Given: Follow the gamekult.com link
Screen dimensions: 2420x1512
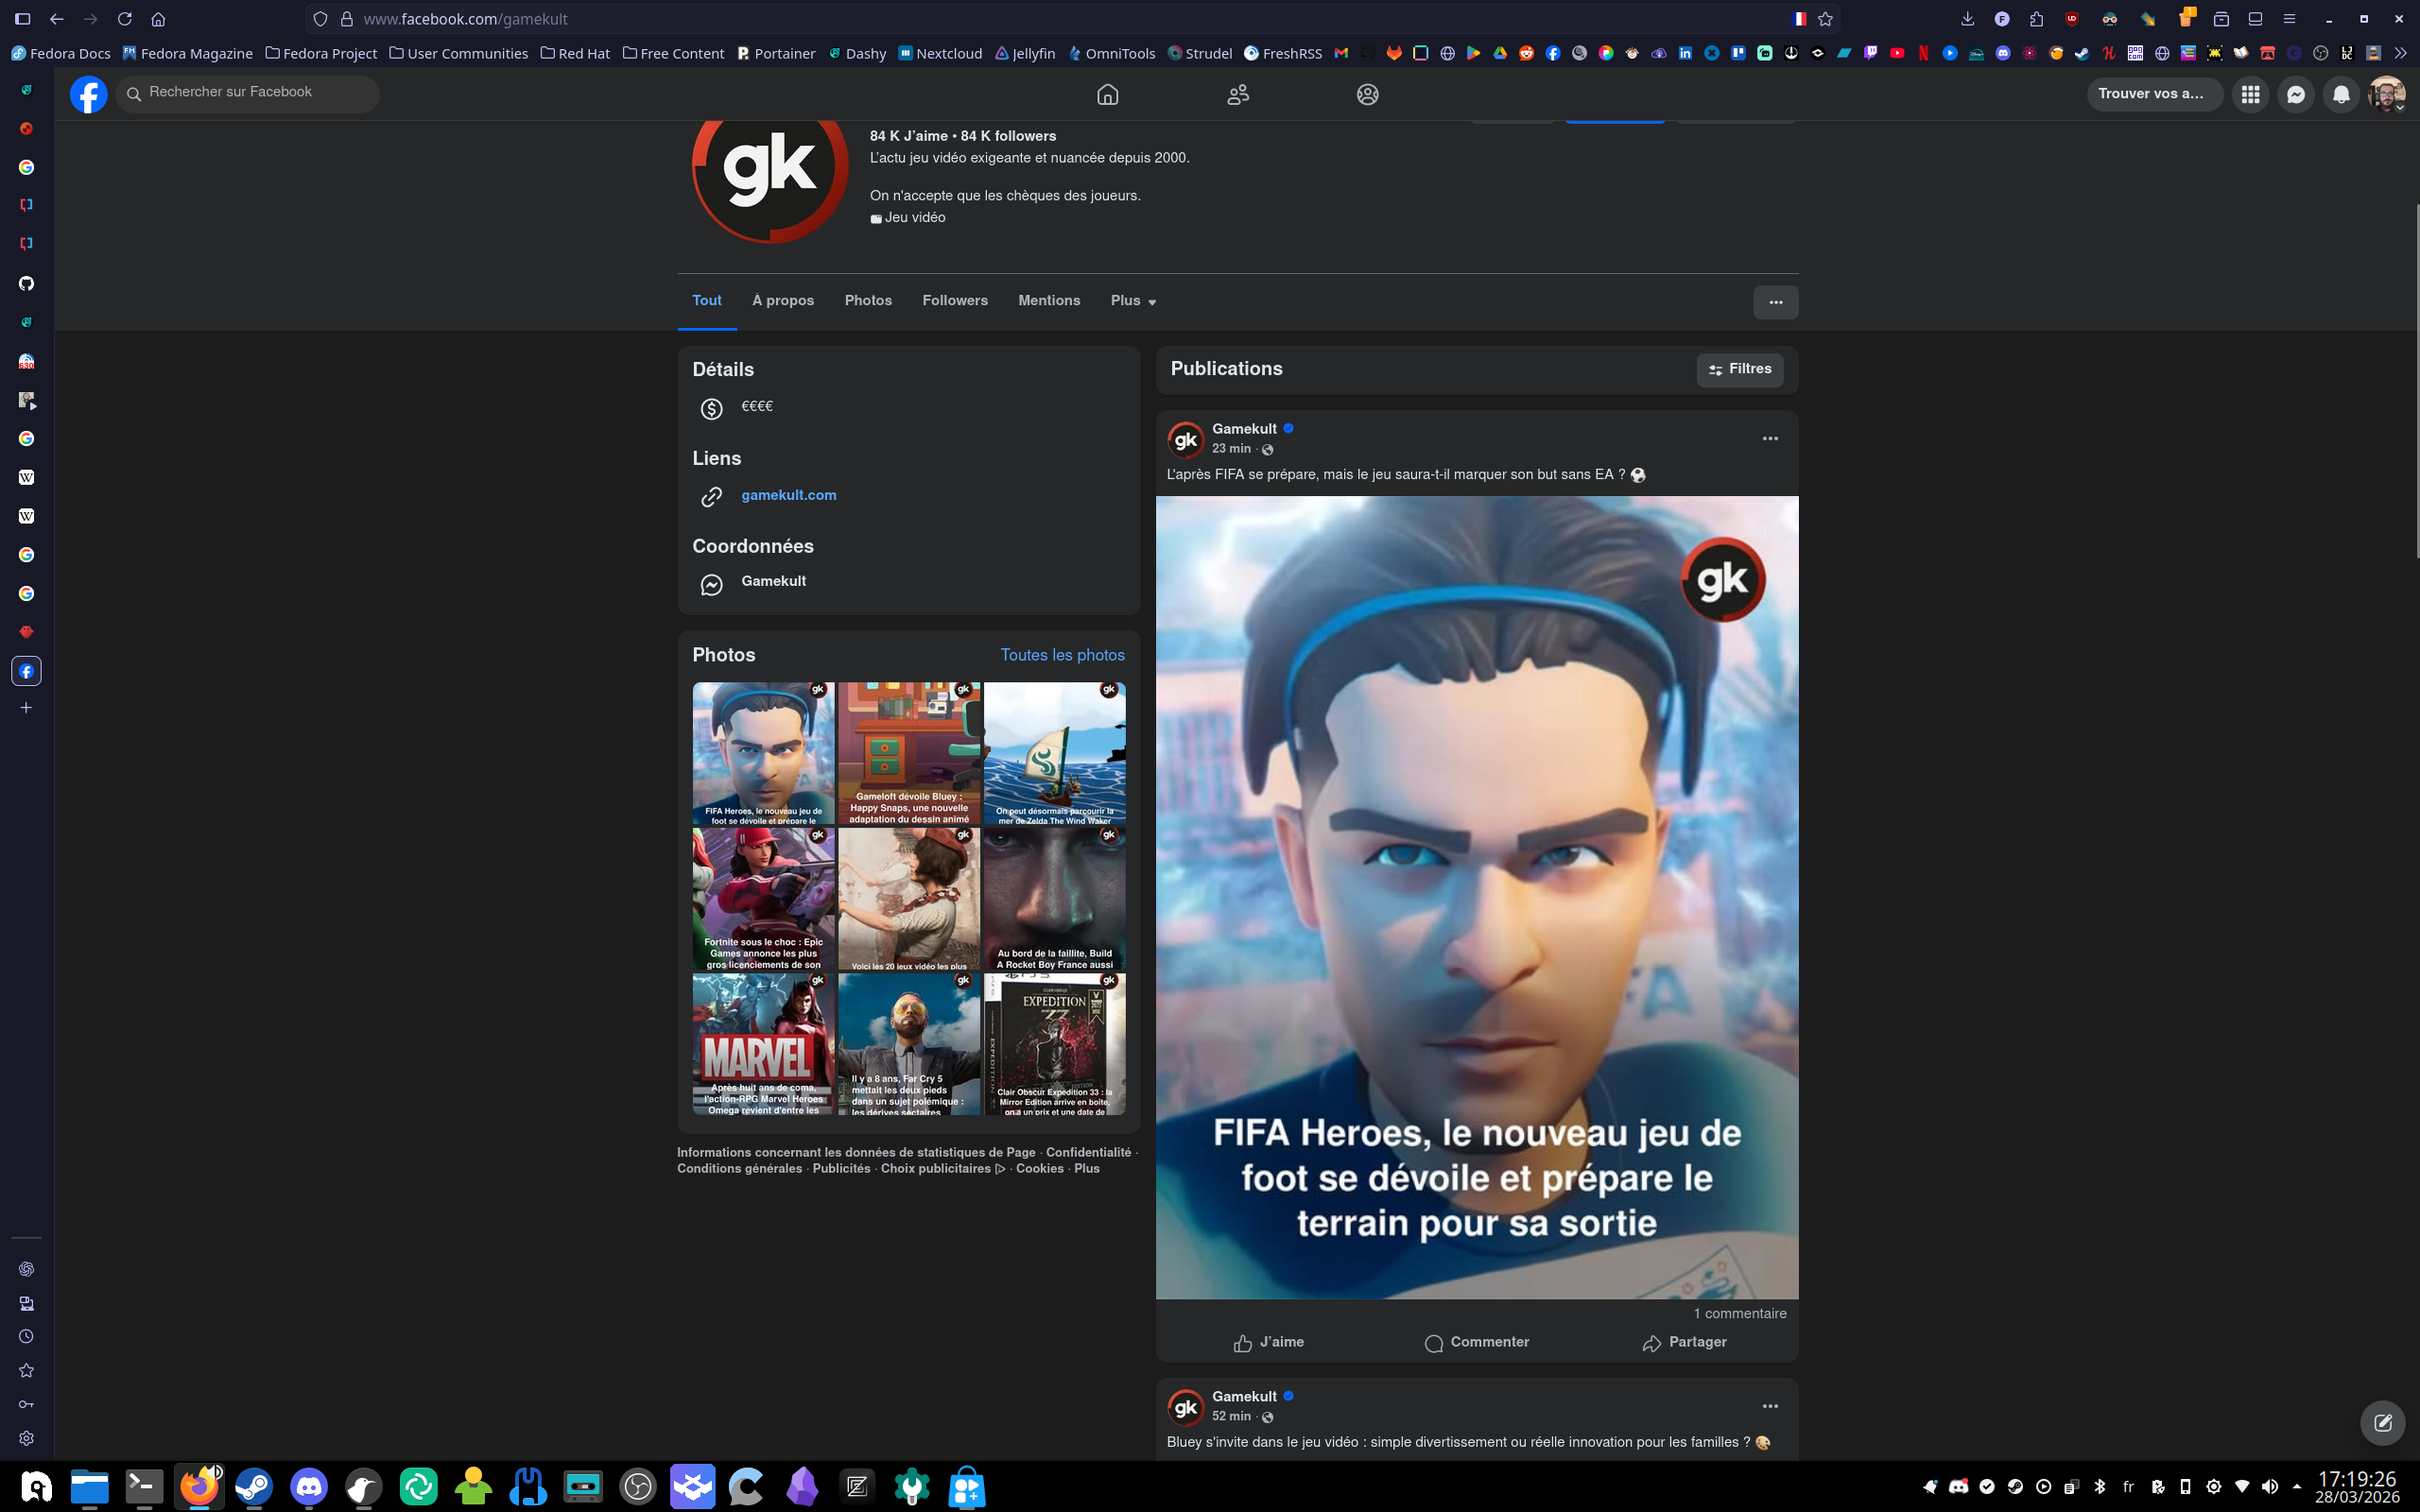Looking at the screenshot, I should coord(788,495).
